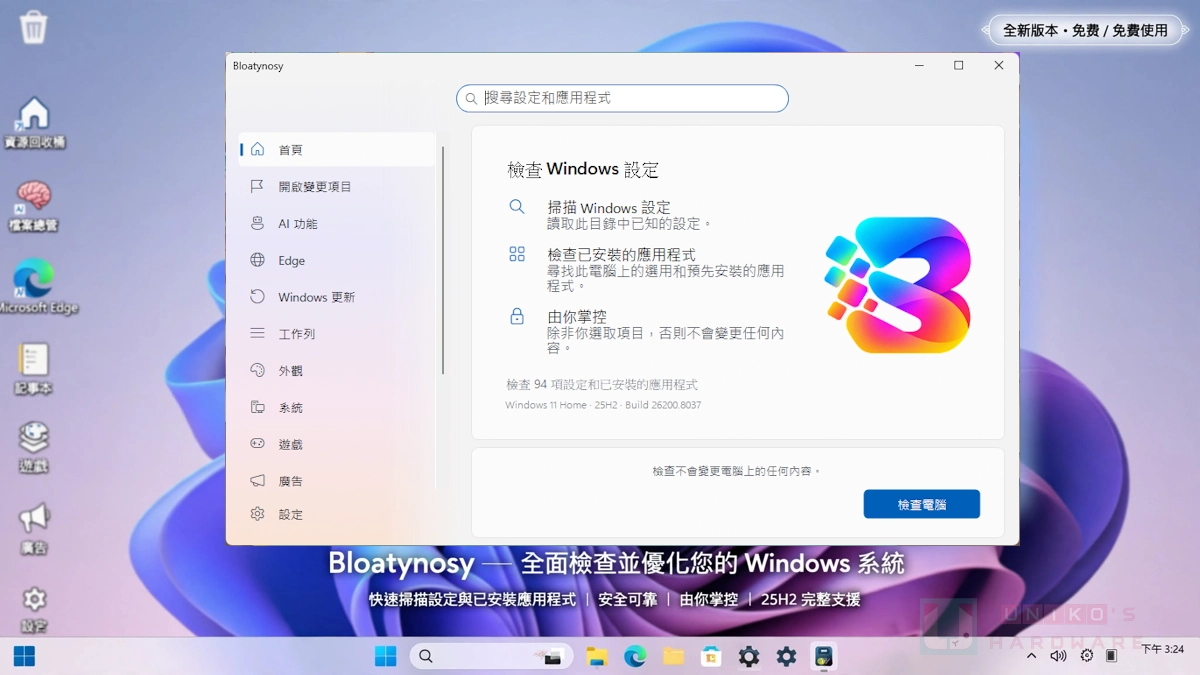
Task: Click the Bloatynosy window title text
Action: coord(258,66)
